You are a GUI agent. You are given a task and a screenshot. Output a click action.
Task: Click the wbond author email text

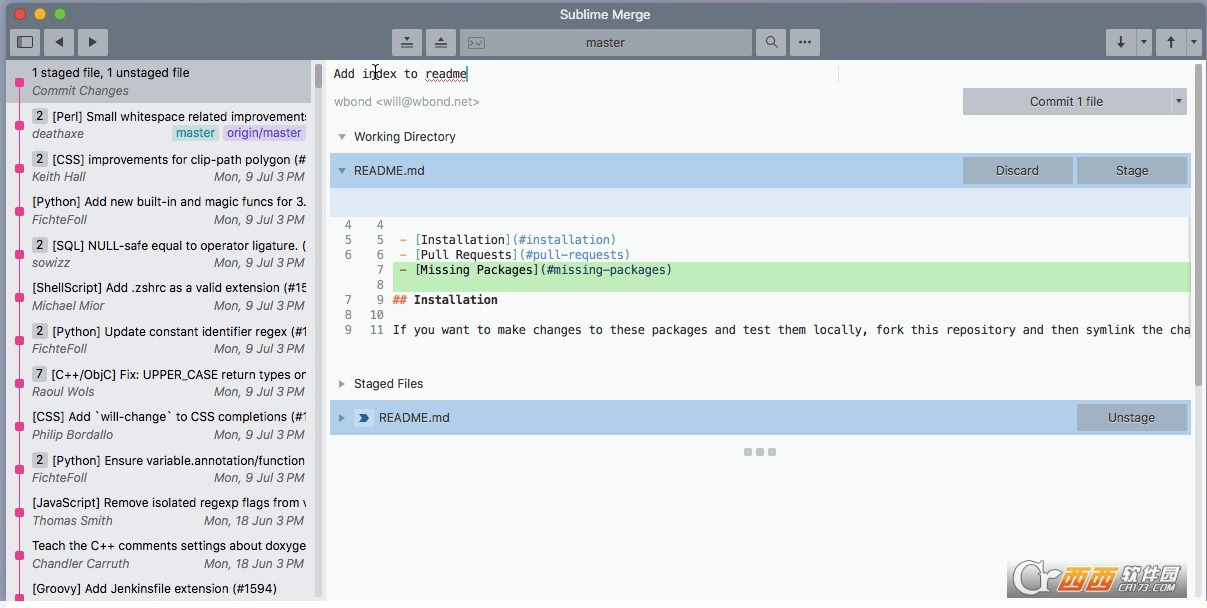(x=406, y=102)
